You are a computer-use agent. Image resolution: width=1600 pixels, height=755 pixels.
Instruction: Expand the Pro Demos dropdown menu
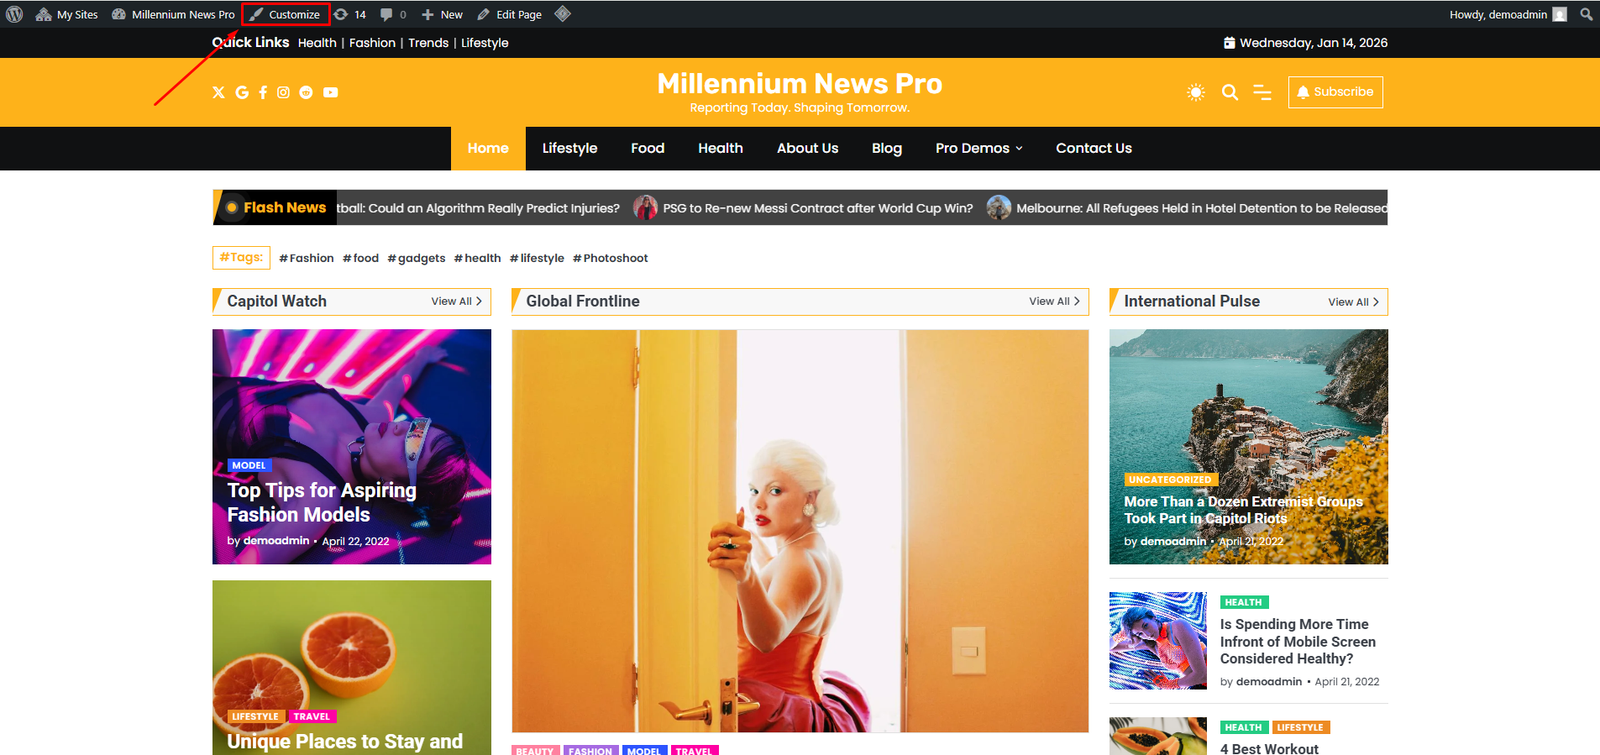pos(979,148)
